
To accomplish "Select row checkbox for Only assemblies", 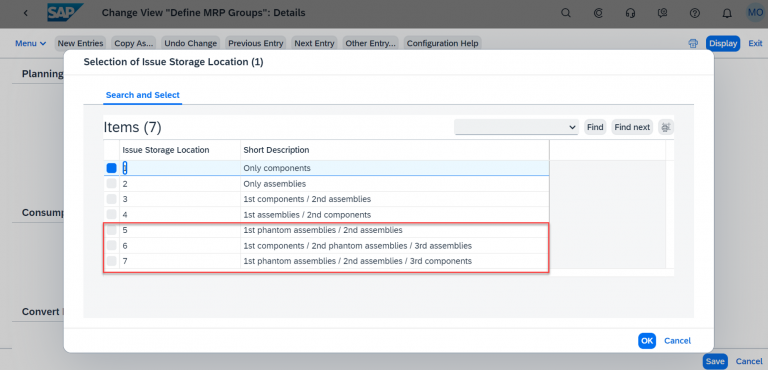I will click(x=112, y=184).
